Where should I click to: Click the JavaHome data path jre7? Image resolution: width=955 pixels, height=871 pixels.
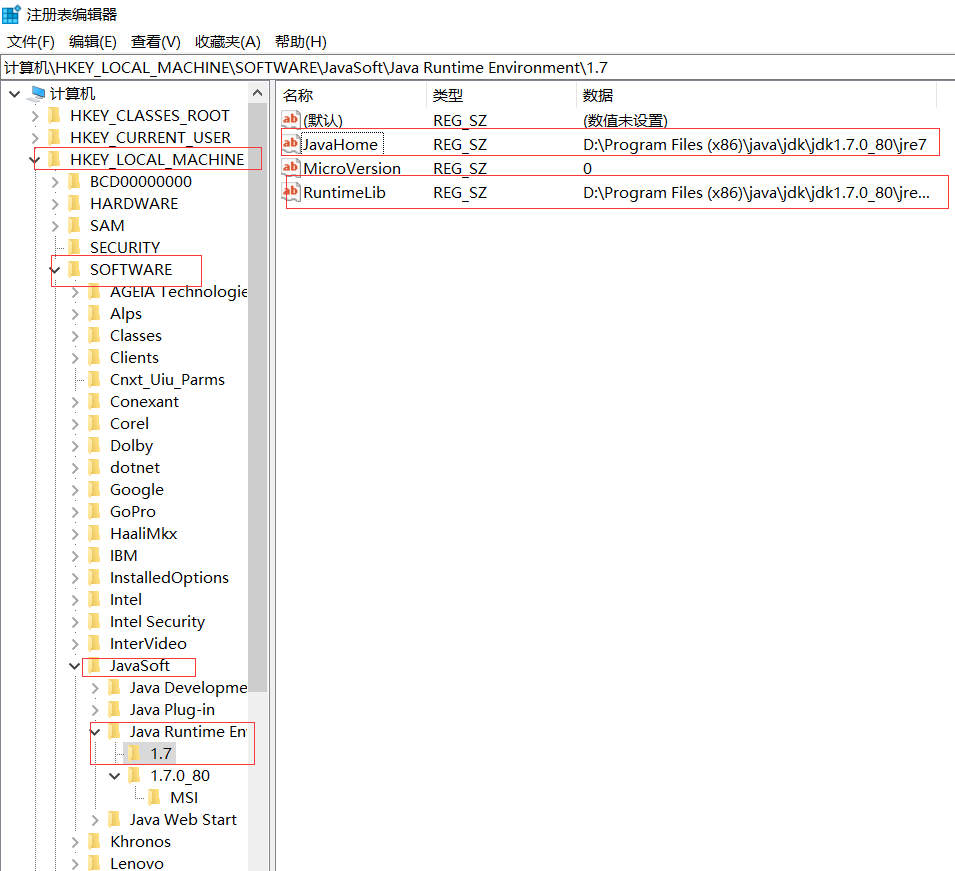click(755, 144)
